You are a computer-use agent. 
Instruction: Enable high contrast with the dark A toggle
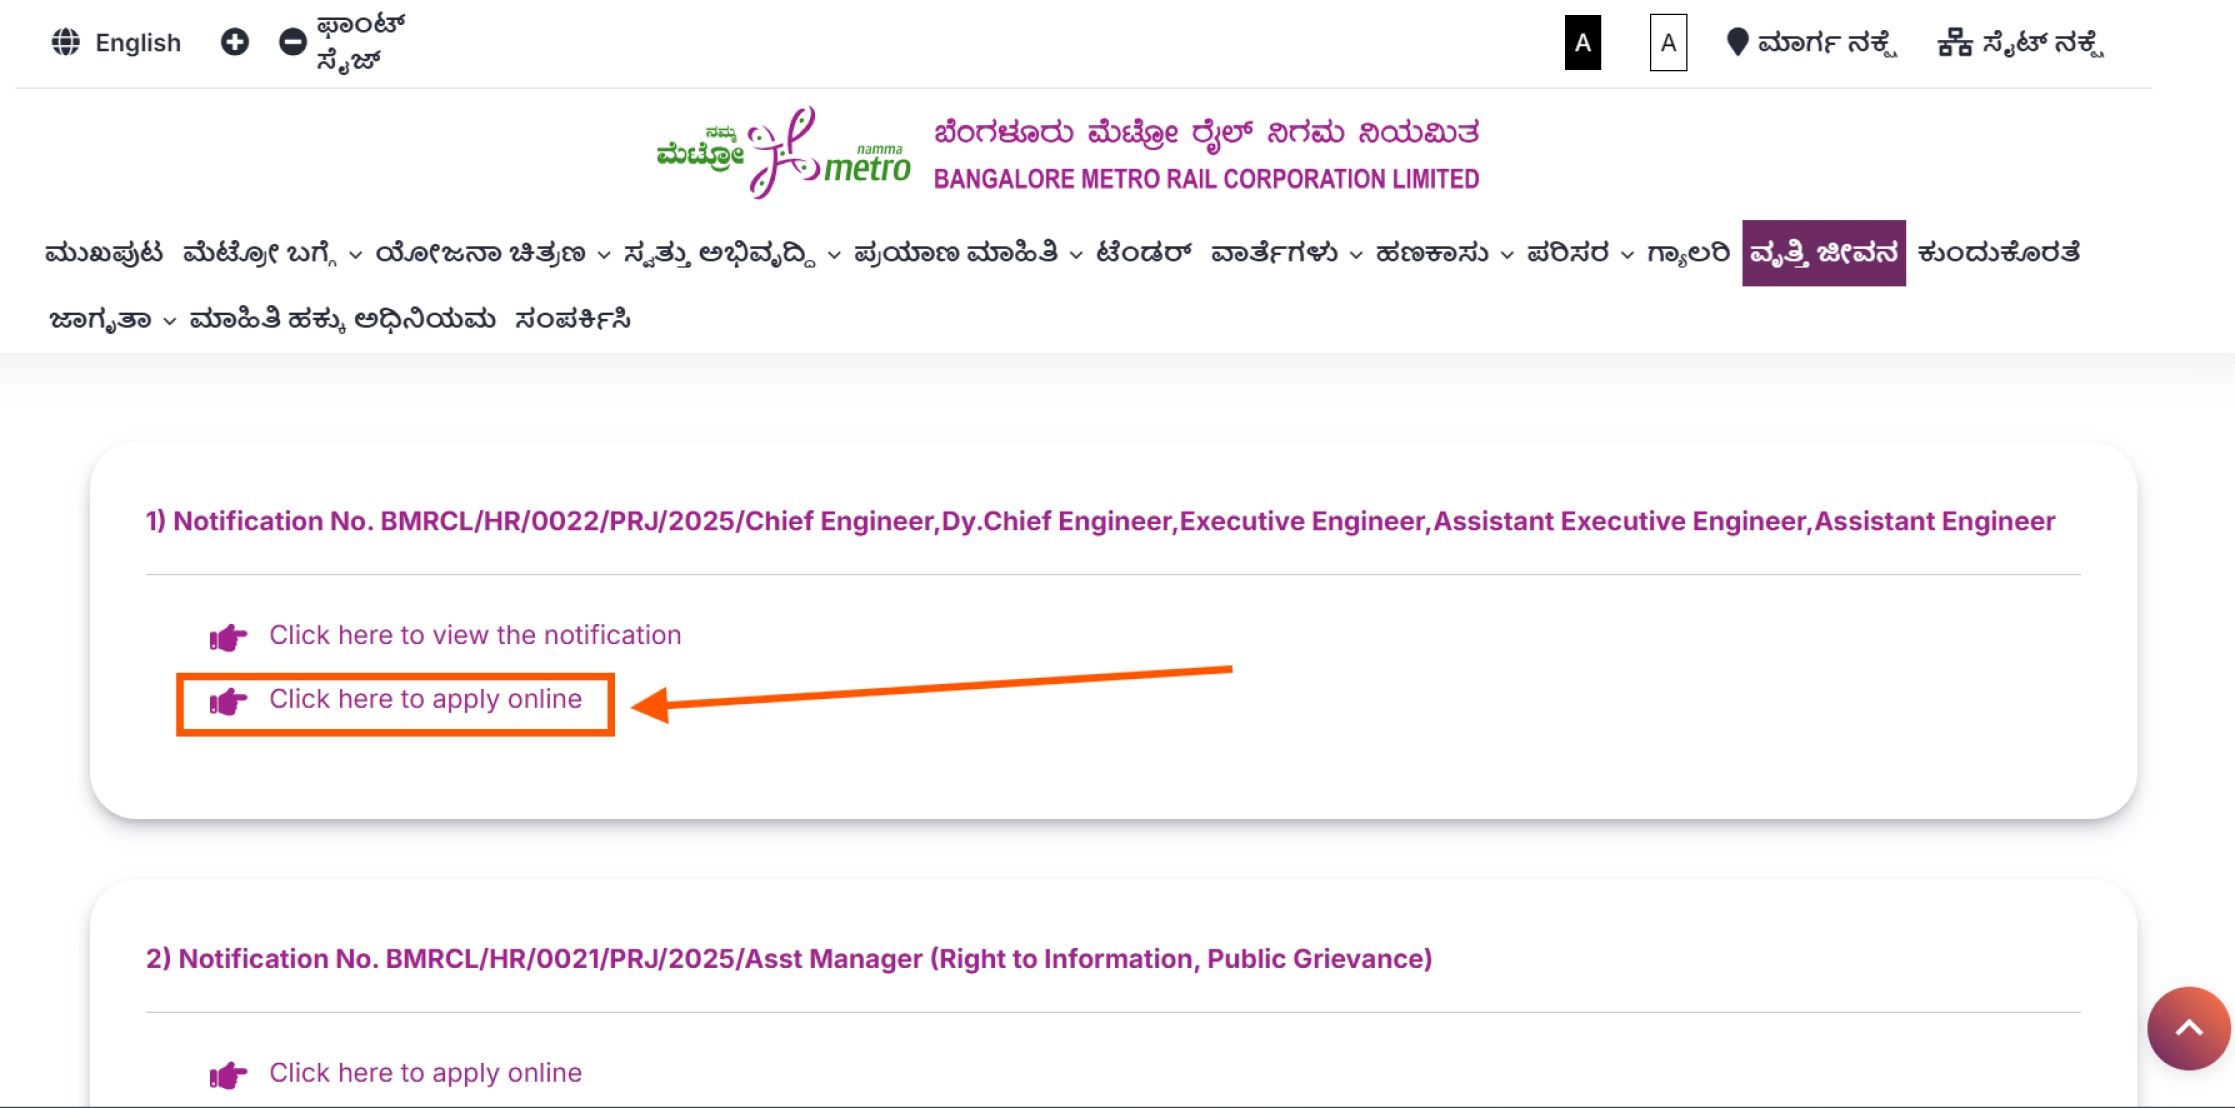point(1582,43)
